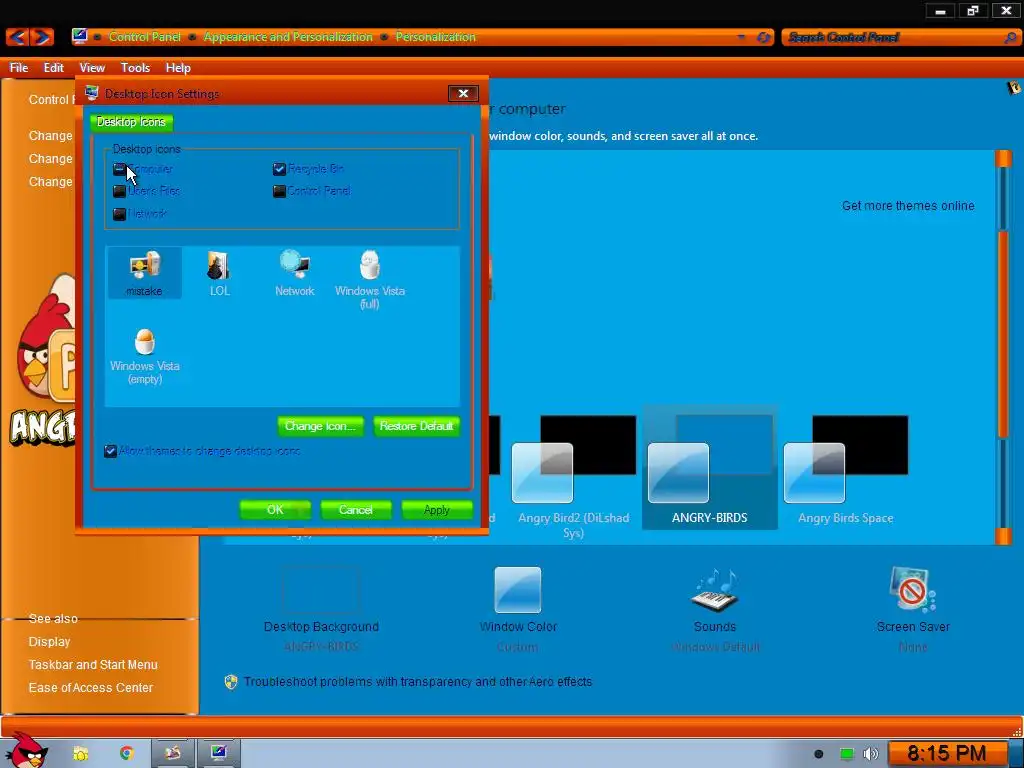1024x768 pixels.
Task: Open the File menu
Action: 18,67
